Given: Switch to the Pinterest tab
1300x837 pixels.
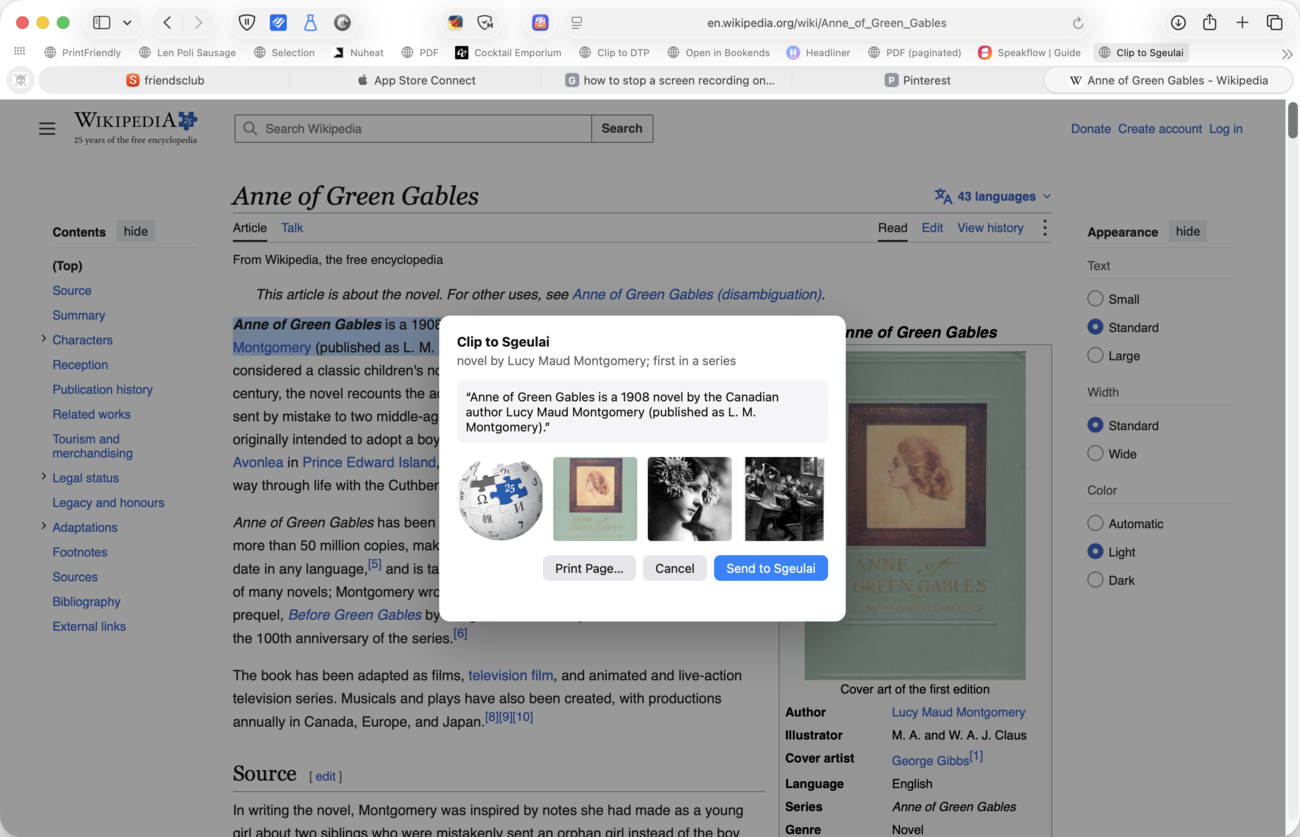Looking at the screenshot, I should (917, 80).
